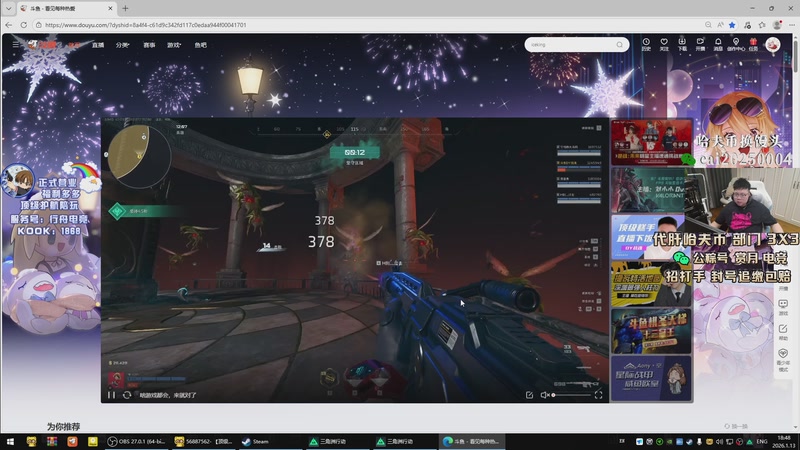
Task: Bookmark this page with the star
Action: coord(732,24)
